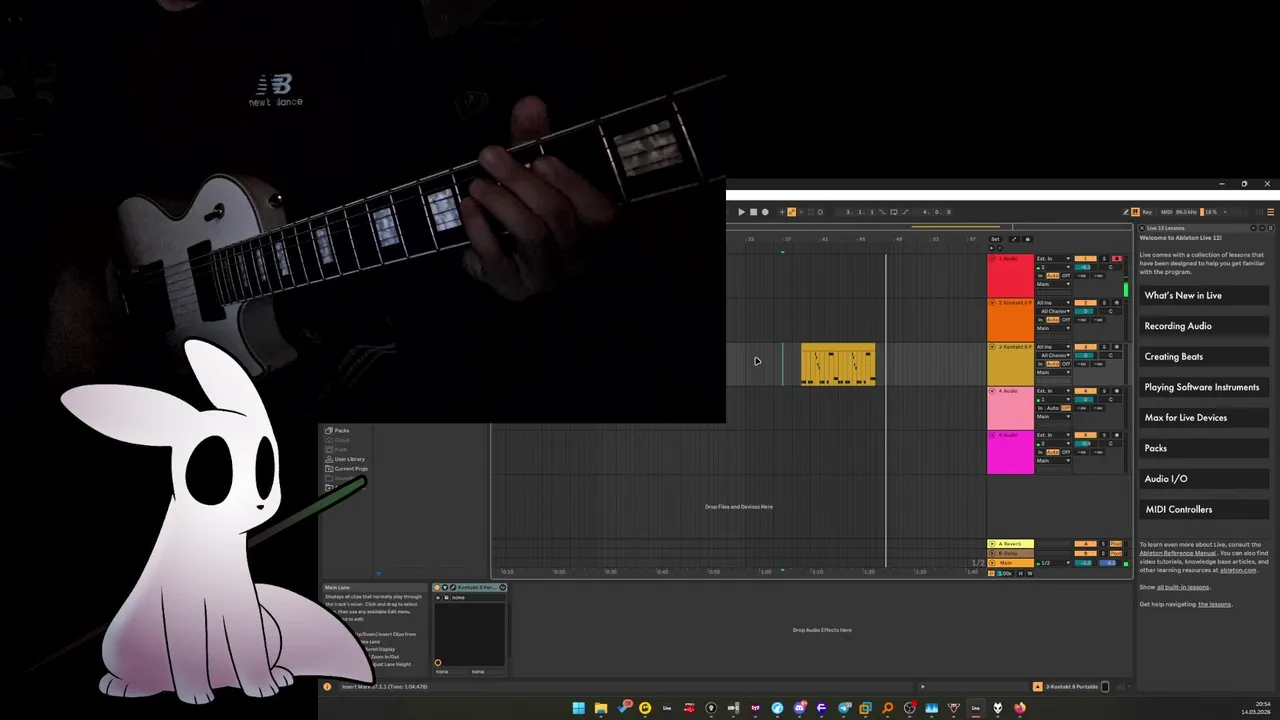The width and height of the screenshot is (1280, 720).
Task: Open the 'Packs' lesson
Action: coord(1204,448)
